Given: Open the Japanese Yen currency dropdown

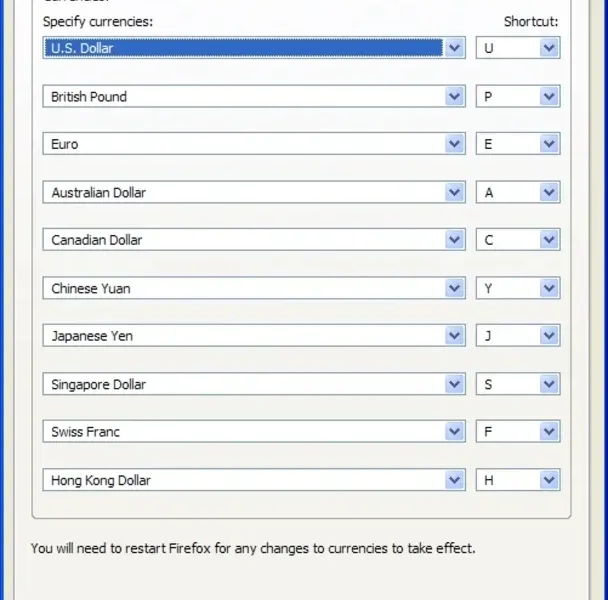Looking at the screenshot, I should (x=455, y=336).
